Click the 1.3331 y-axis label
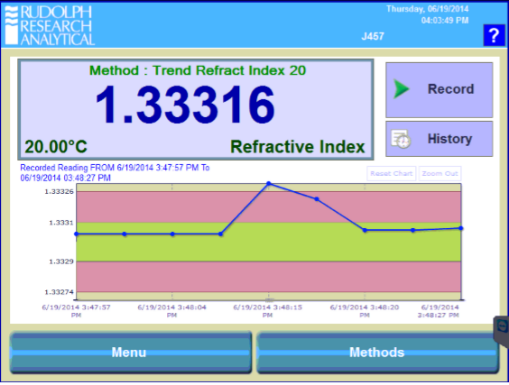 click(x=61, y=223)
